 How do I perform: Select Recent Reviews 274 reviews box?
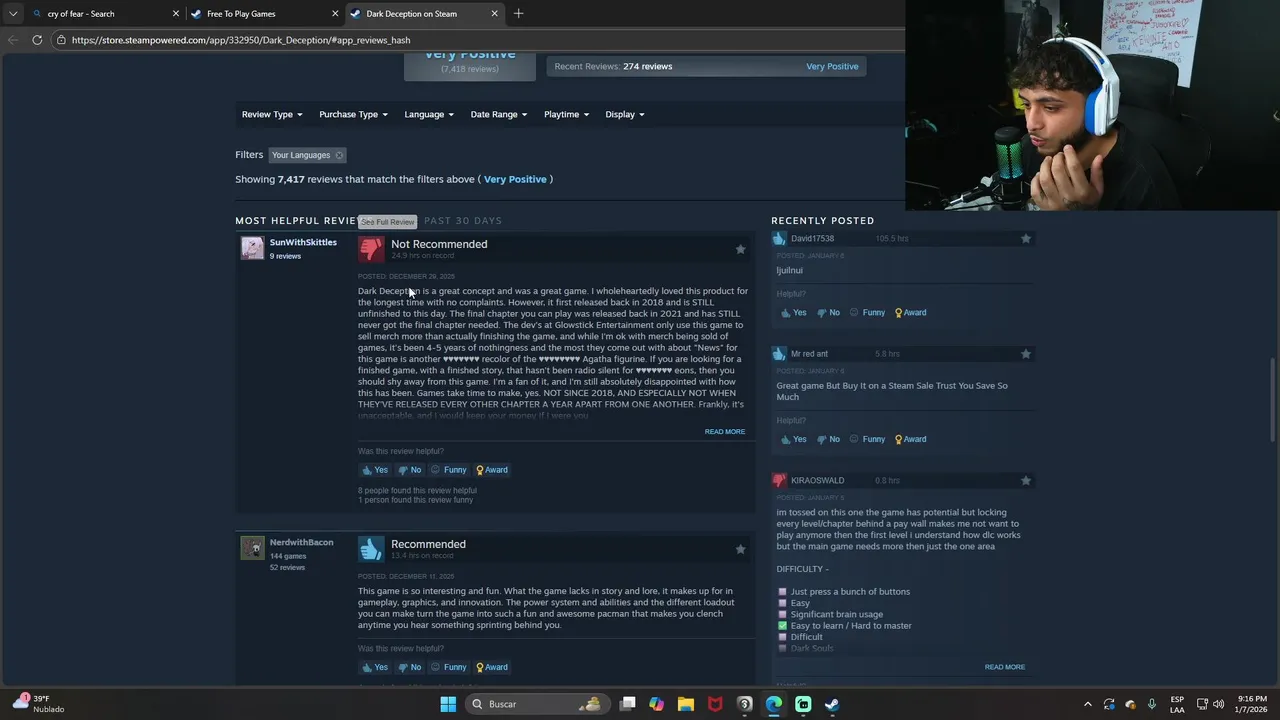tap(705, 66)
